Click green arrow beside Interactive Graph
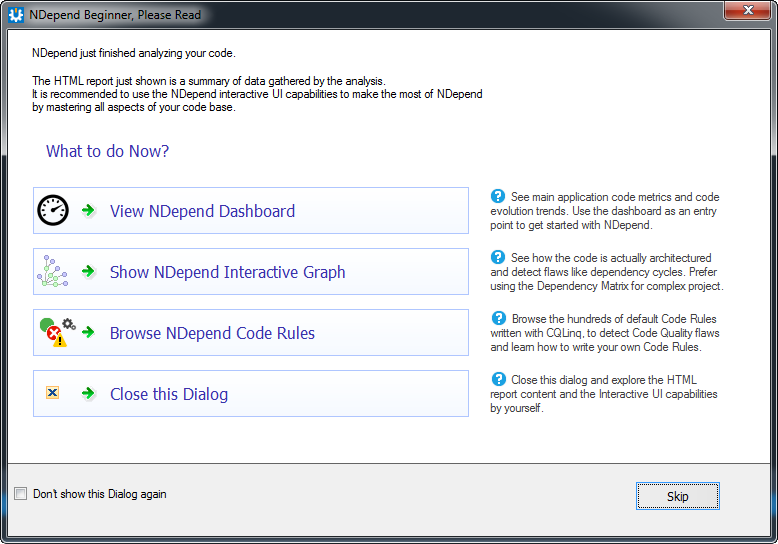This screenshot has height=544, width=778. (x=88, y=272)
